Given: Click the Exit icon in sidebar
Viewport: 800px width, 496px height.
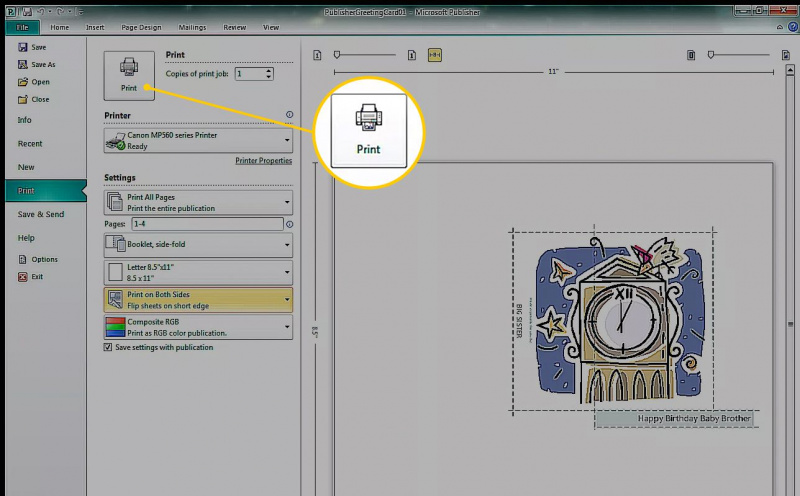Looking at the screenshot, I should (22, 277).
